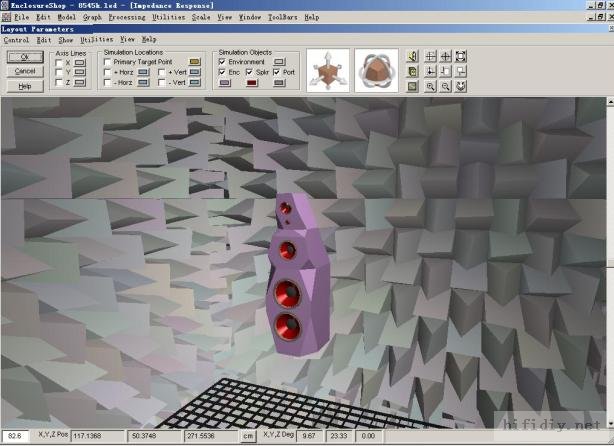614x446 pixels.
Task: Open the ToolBars menu
Action: [x=283, y=17]
